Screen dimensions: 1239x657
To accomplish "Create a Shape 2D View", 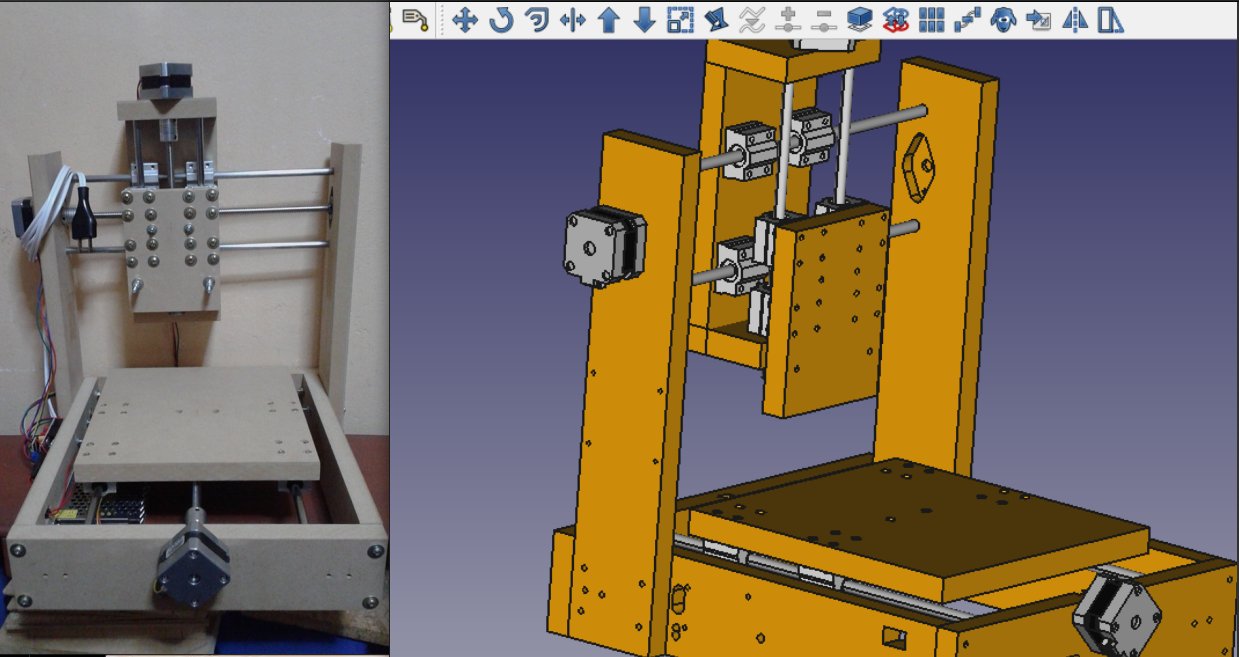I will click(x=860, y=19).
